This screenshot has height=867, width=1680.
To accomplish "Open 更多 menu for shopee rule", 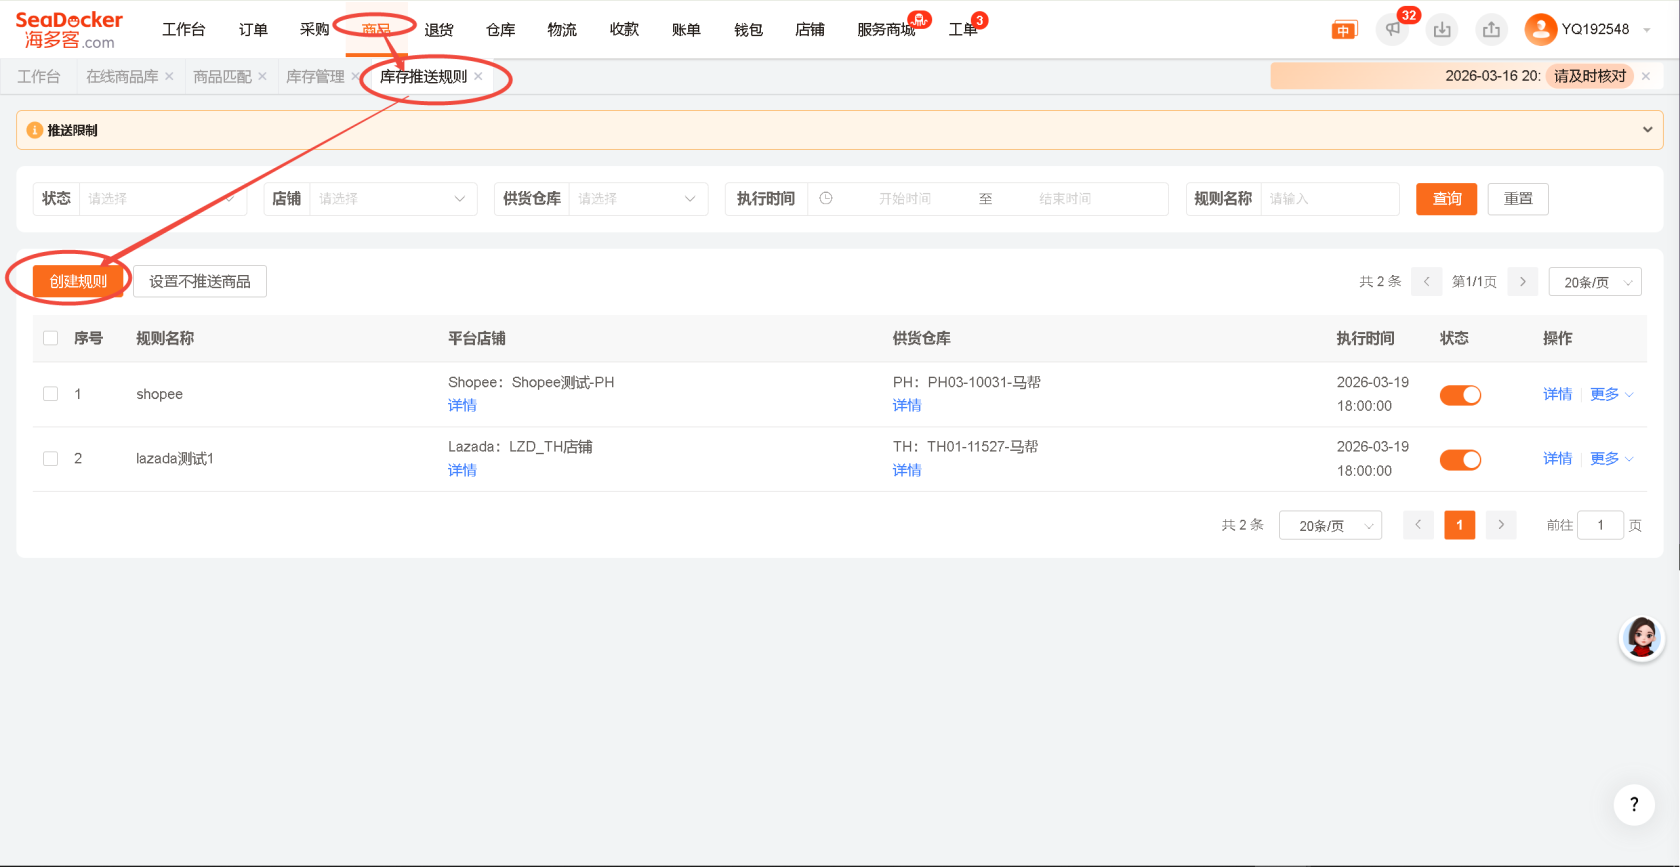I will [x=1610, y=395].
